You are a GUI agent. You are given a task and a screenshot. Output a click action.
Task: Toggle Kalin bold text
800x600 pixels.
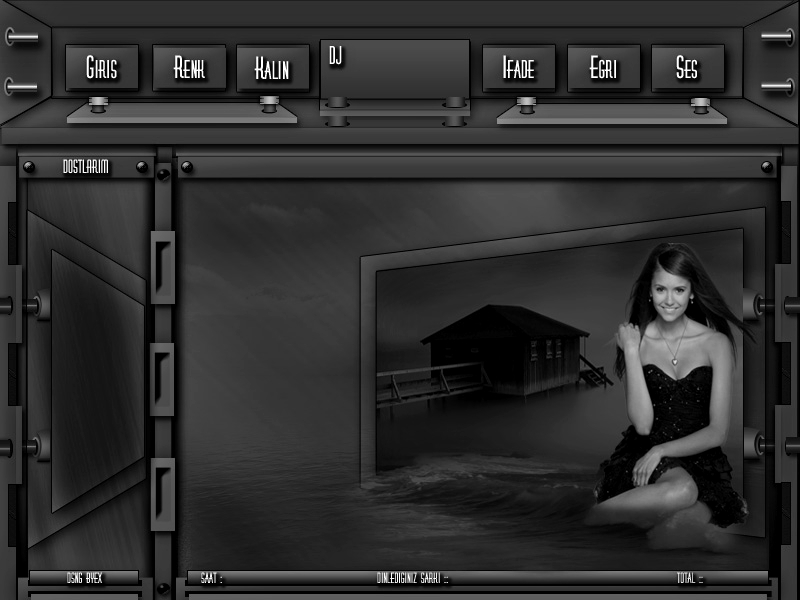(273, 68)
